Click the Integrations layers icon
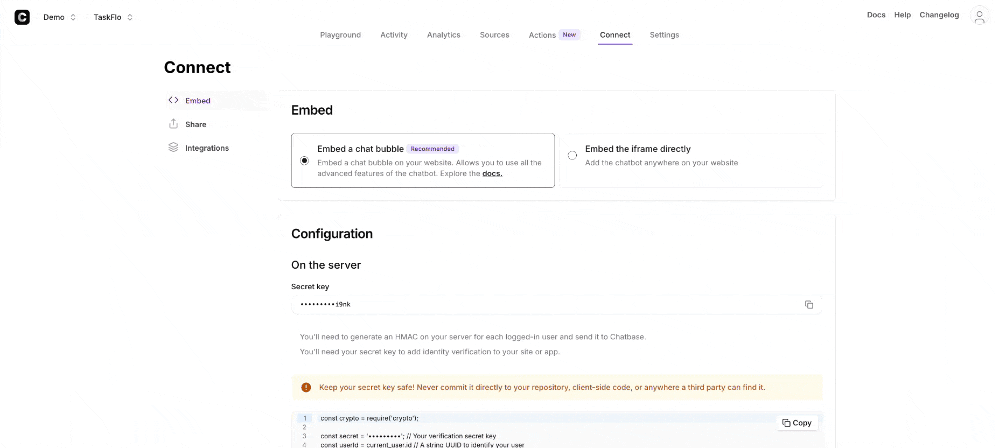 tap(173, 148)
